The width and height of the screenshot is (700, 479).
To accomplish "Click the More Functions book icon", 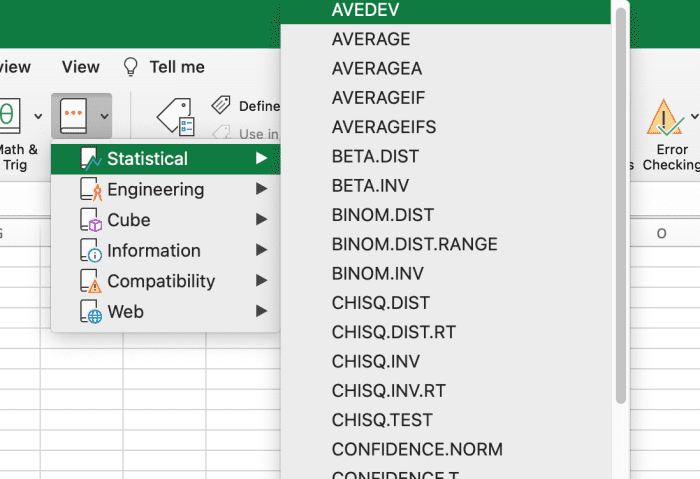I will click(74, 116).
